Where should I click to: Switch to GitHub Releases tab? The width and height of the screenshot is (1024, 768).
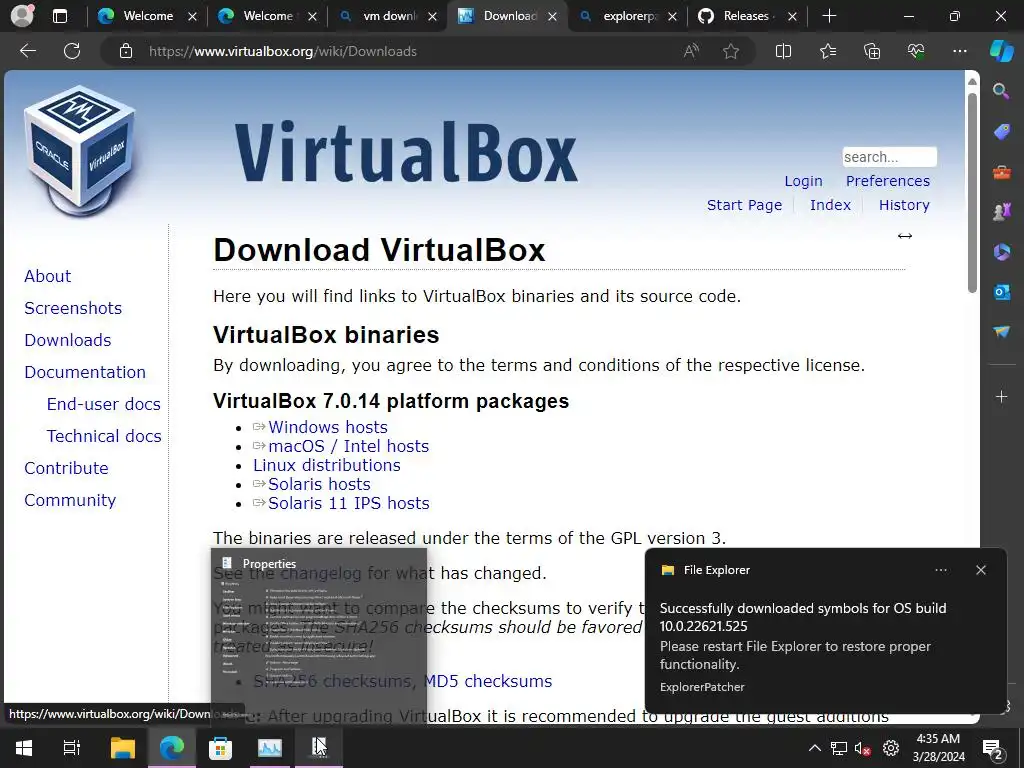[746, 16]
